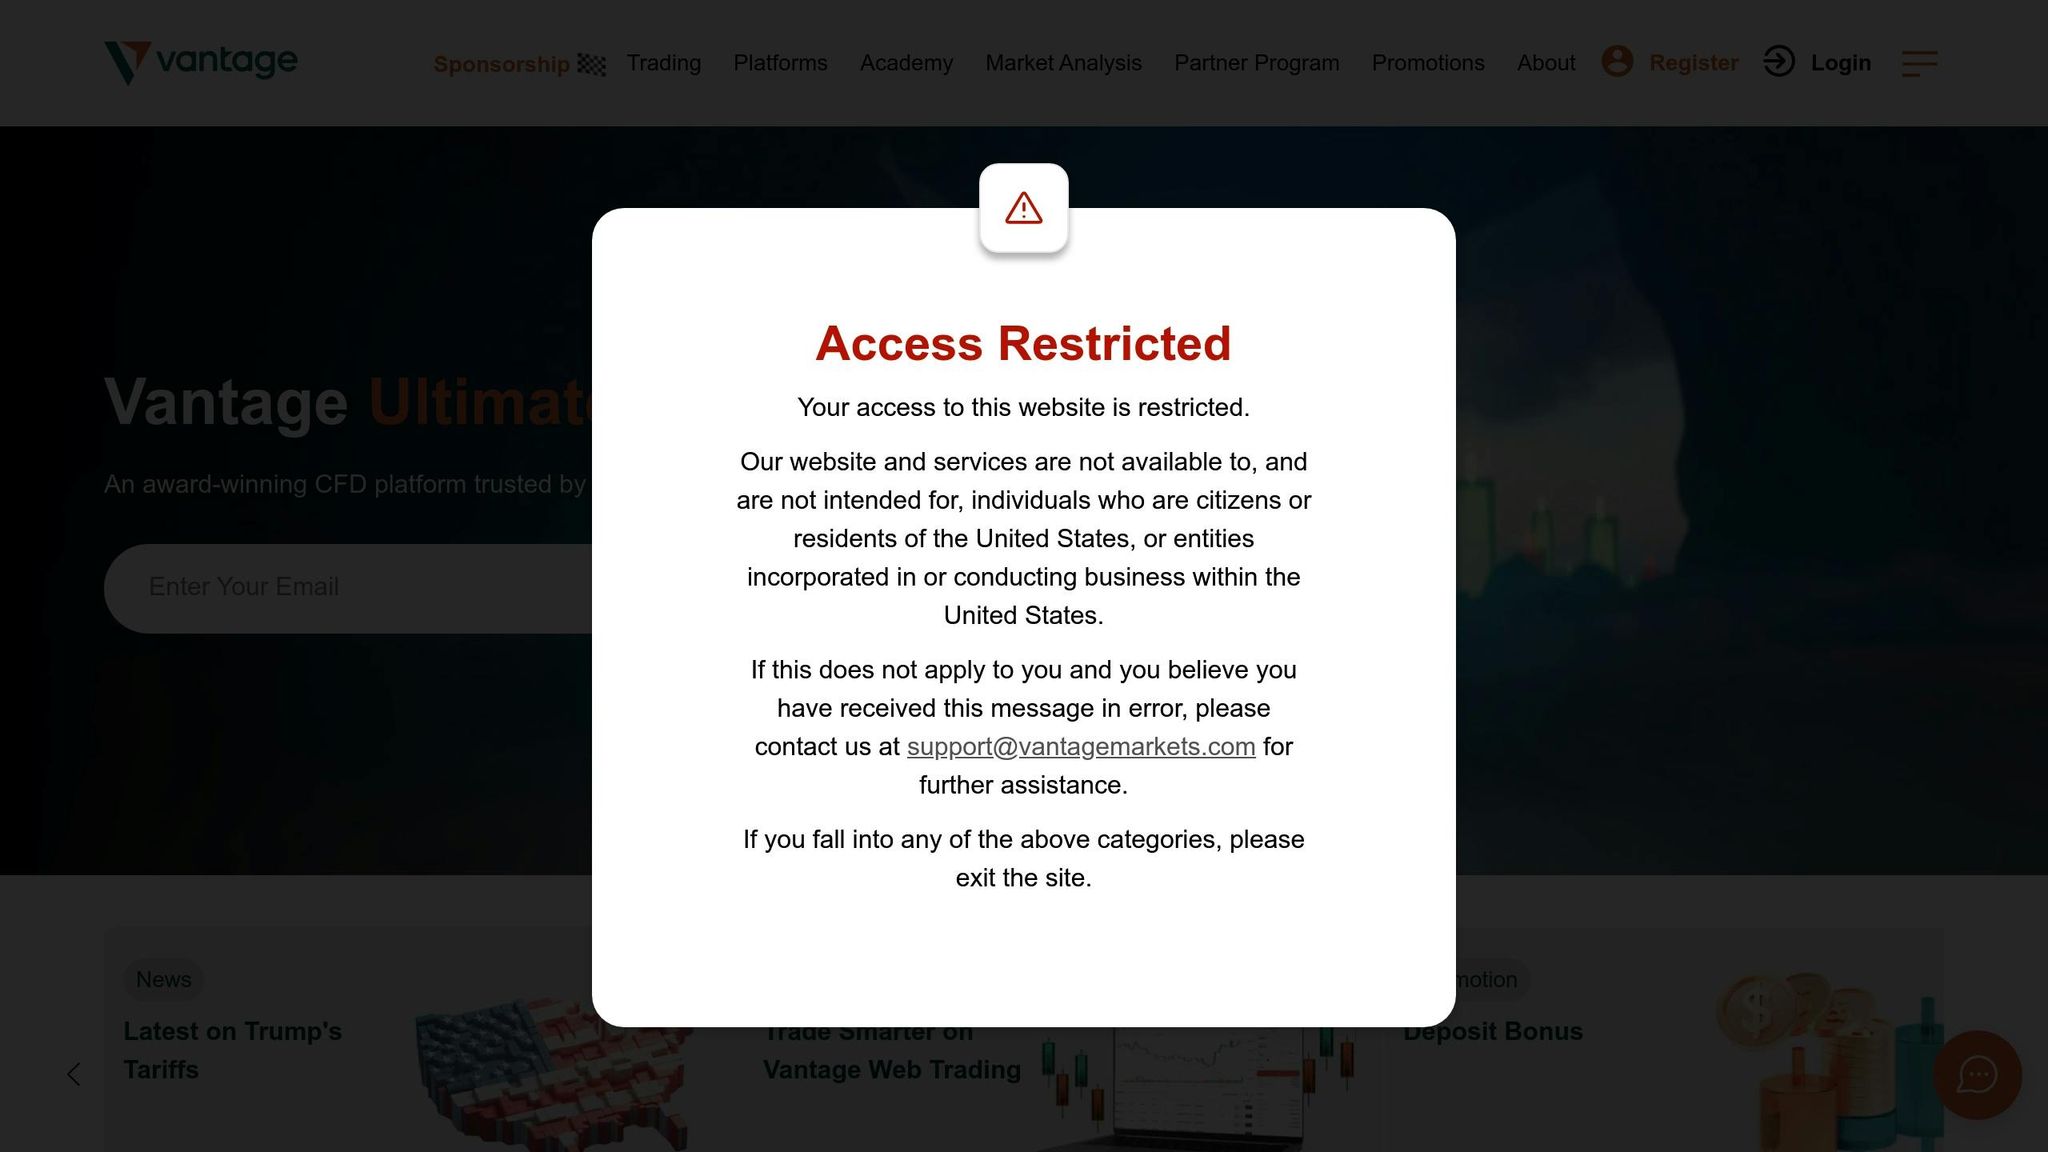Open the Sponsorship menu item

[501, 64]
